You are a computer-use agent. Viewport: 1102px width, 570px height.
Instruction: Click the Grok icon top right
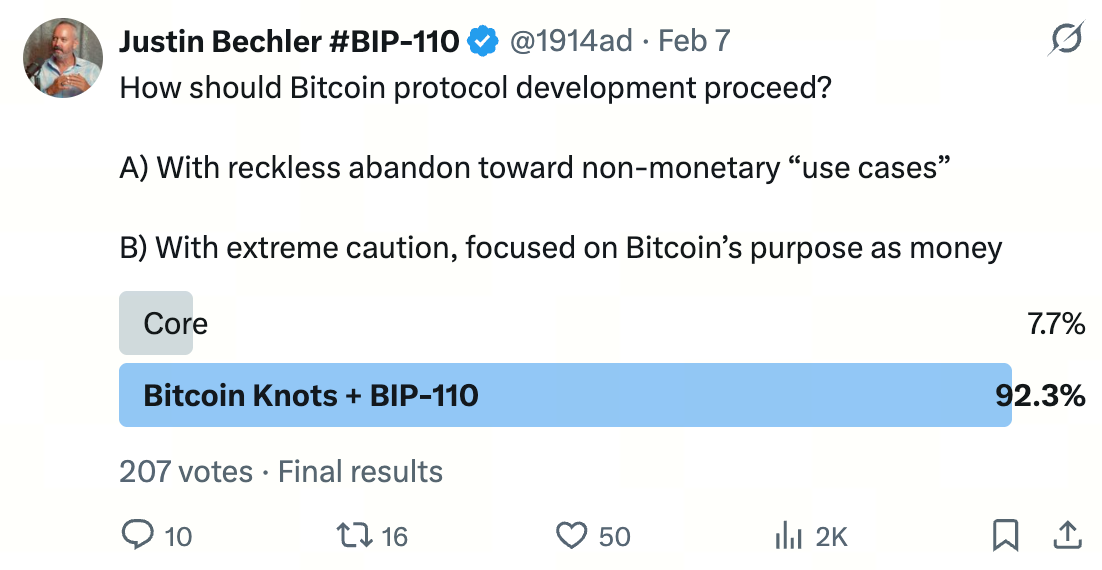tap(1066, 41)
